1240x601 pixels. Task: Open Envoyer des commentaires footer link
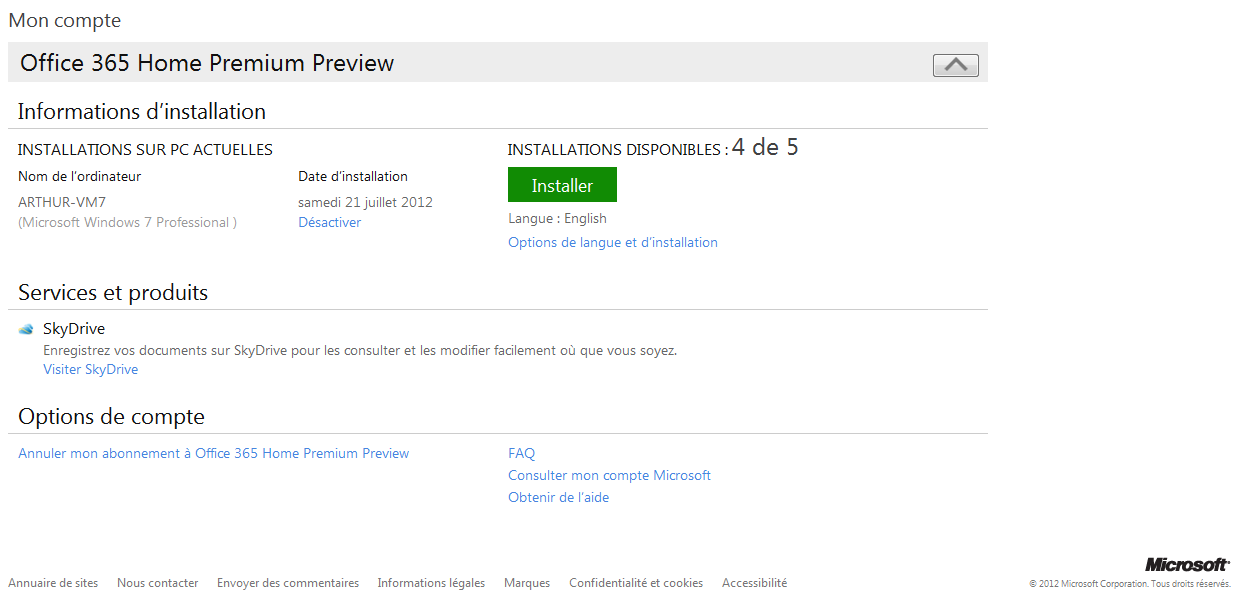pos(288,583)
